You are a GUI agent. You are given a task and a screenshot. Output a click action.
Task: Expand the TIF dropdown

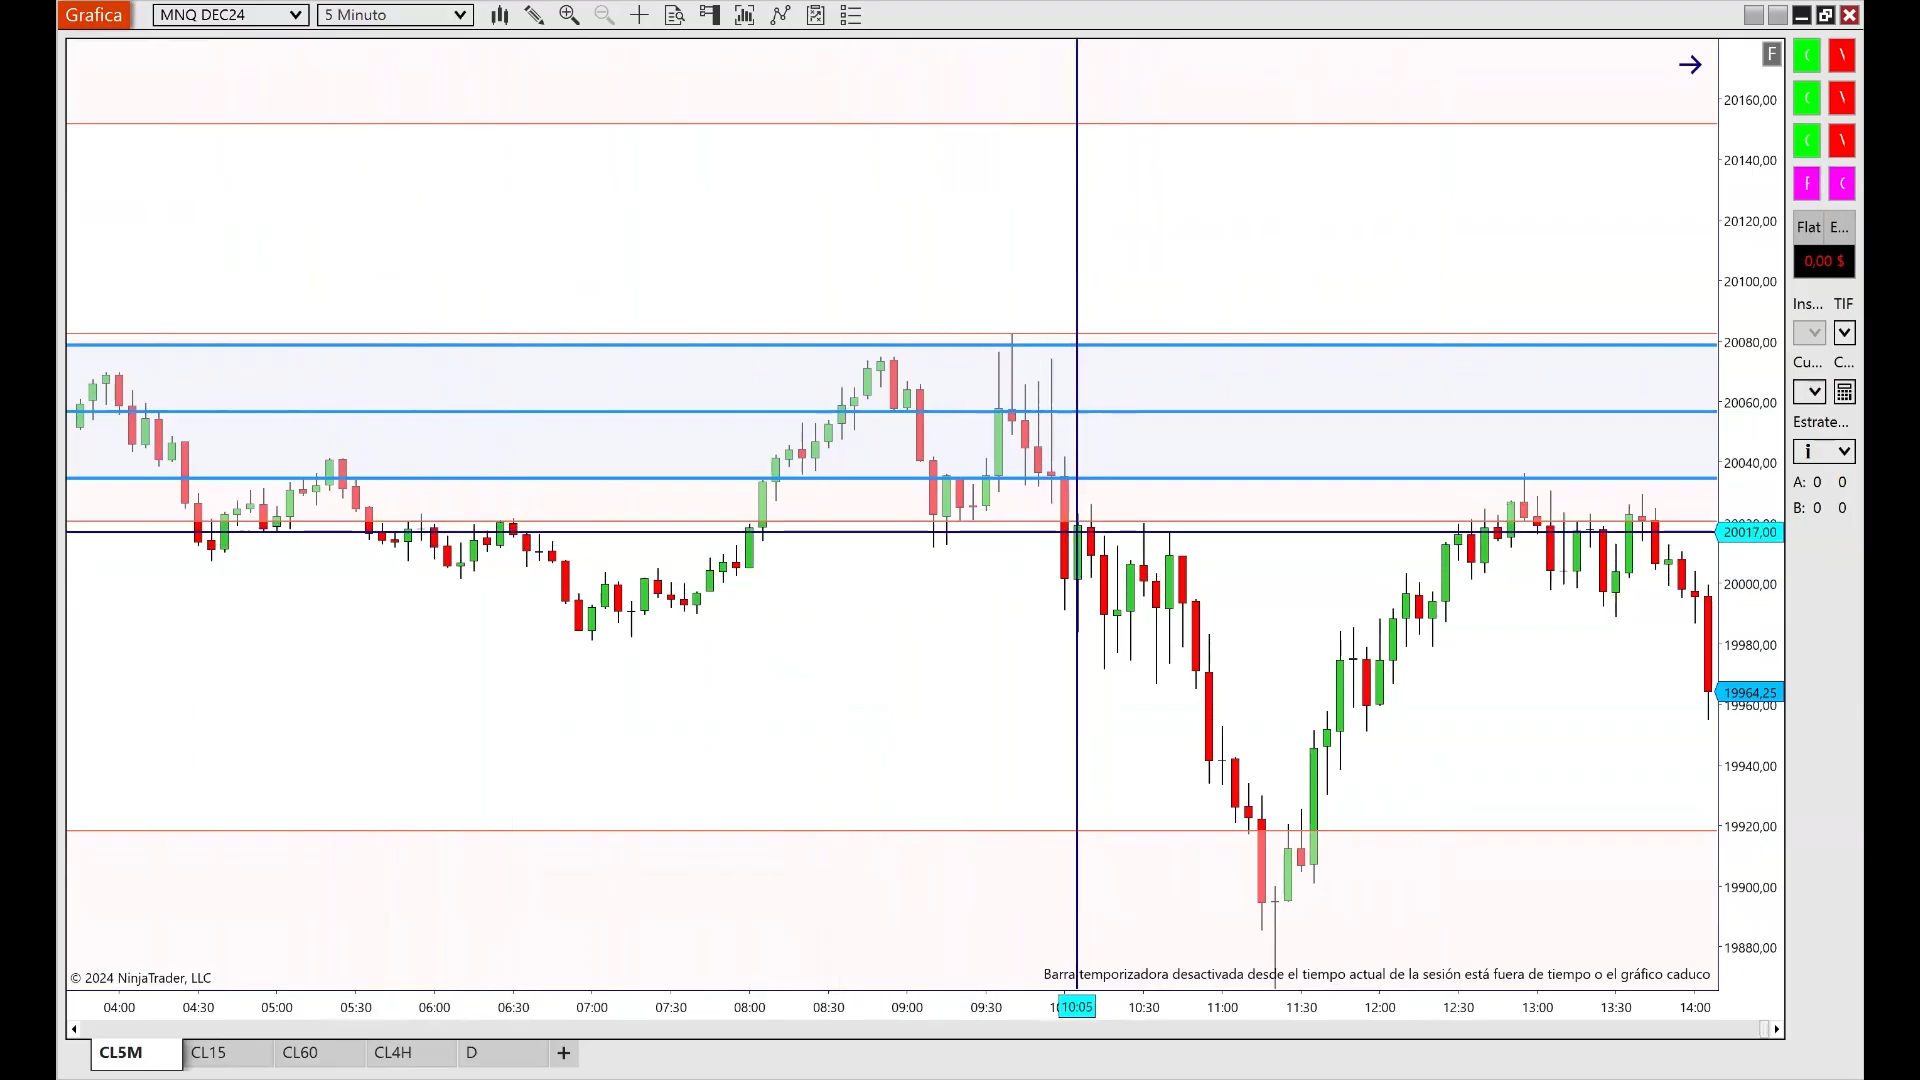click(x=1845, y=332)
